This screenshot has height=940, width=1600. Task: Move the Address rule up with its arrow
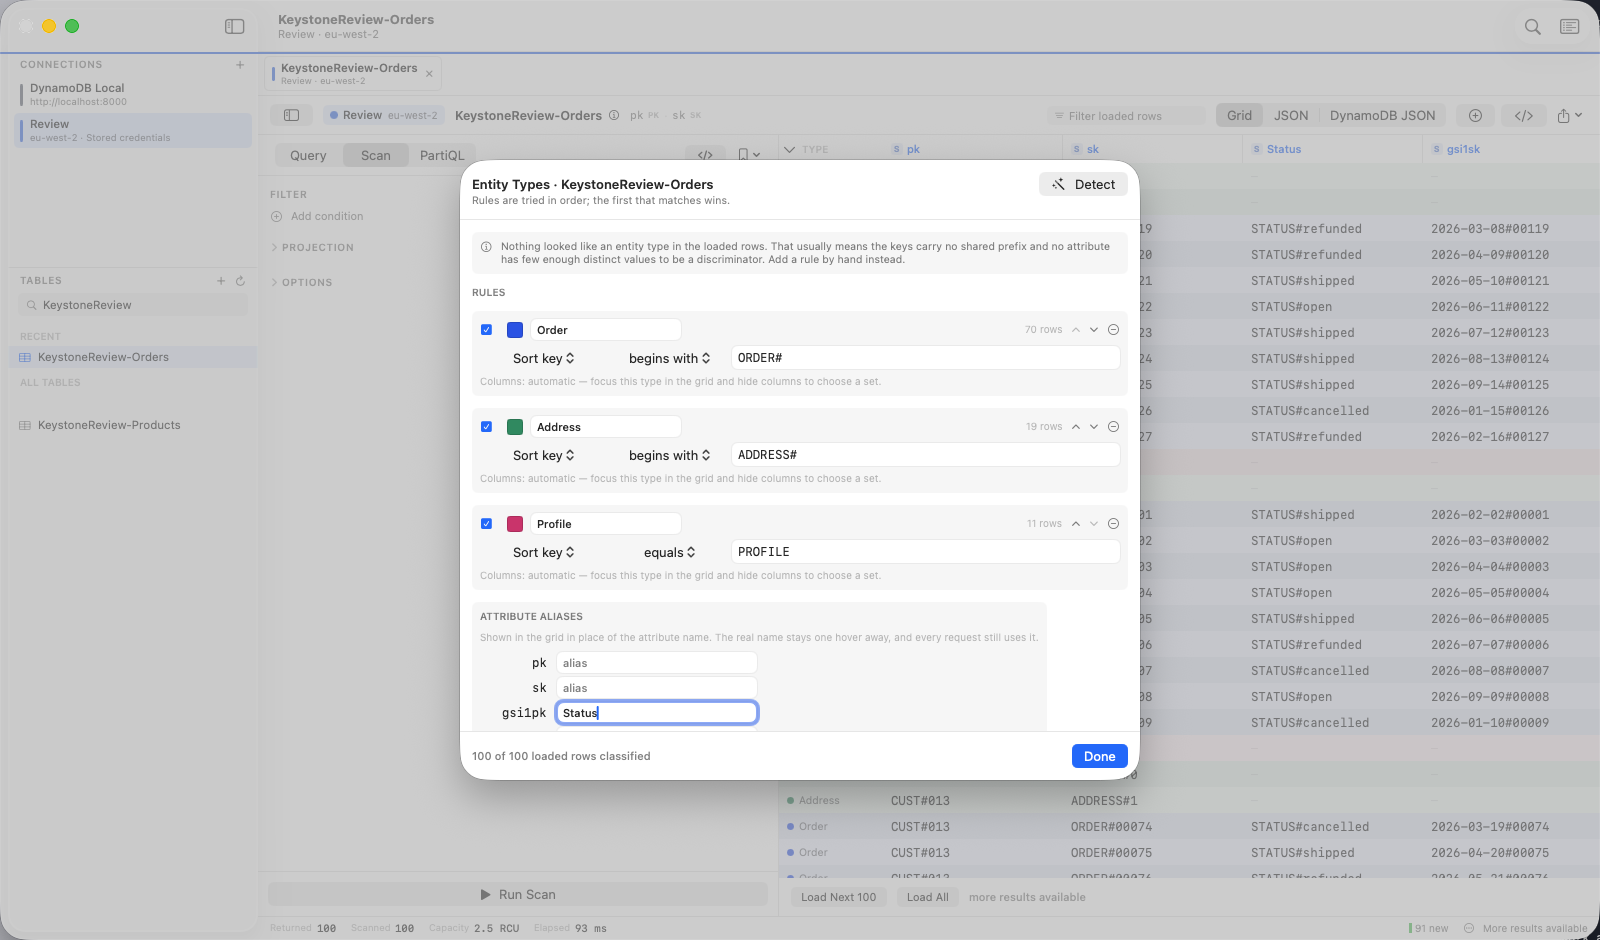(1076, 427)
